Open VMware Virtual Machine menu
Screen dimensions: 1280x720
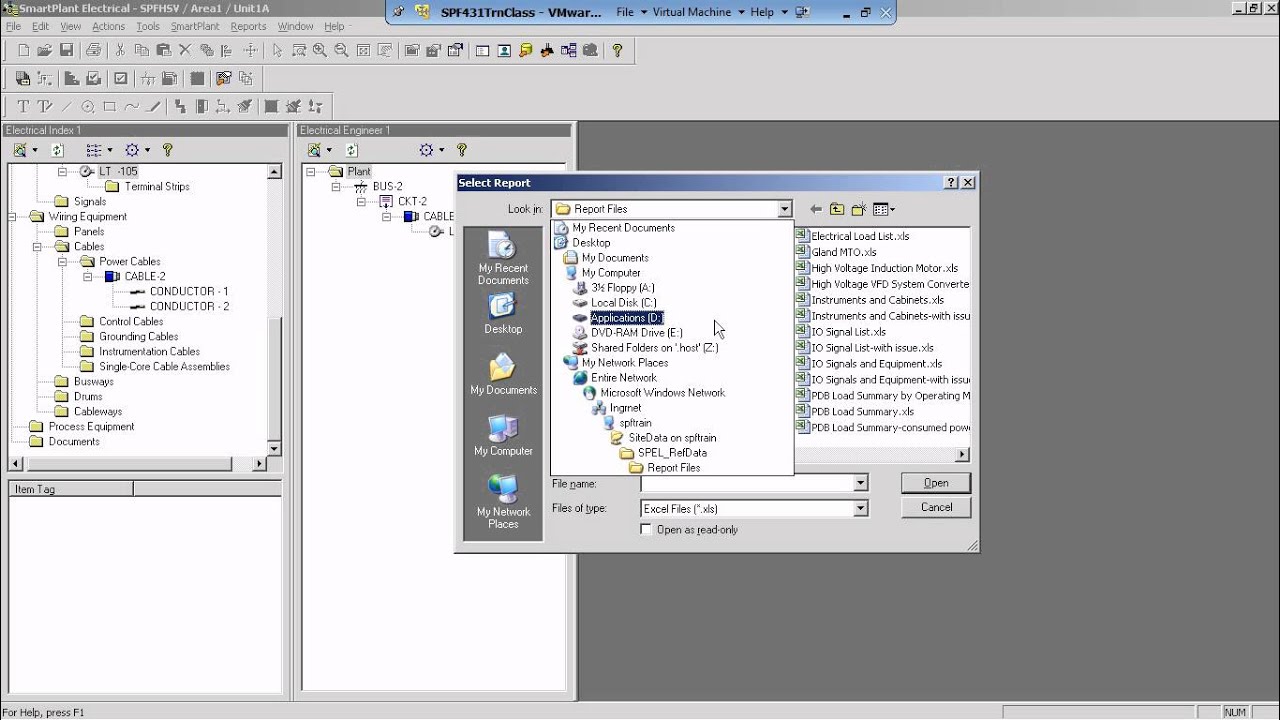[x=693, y=12]
